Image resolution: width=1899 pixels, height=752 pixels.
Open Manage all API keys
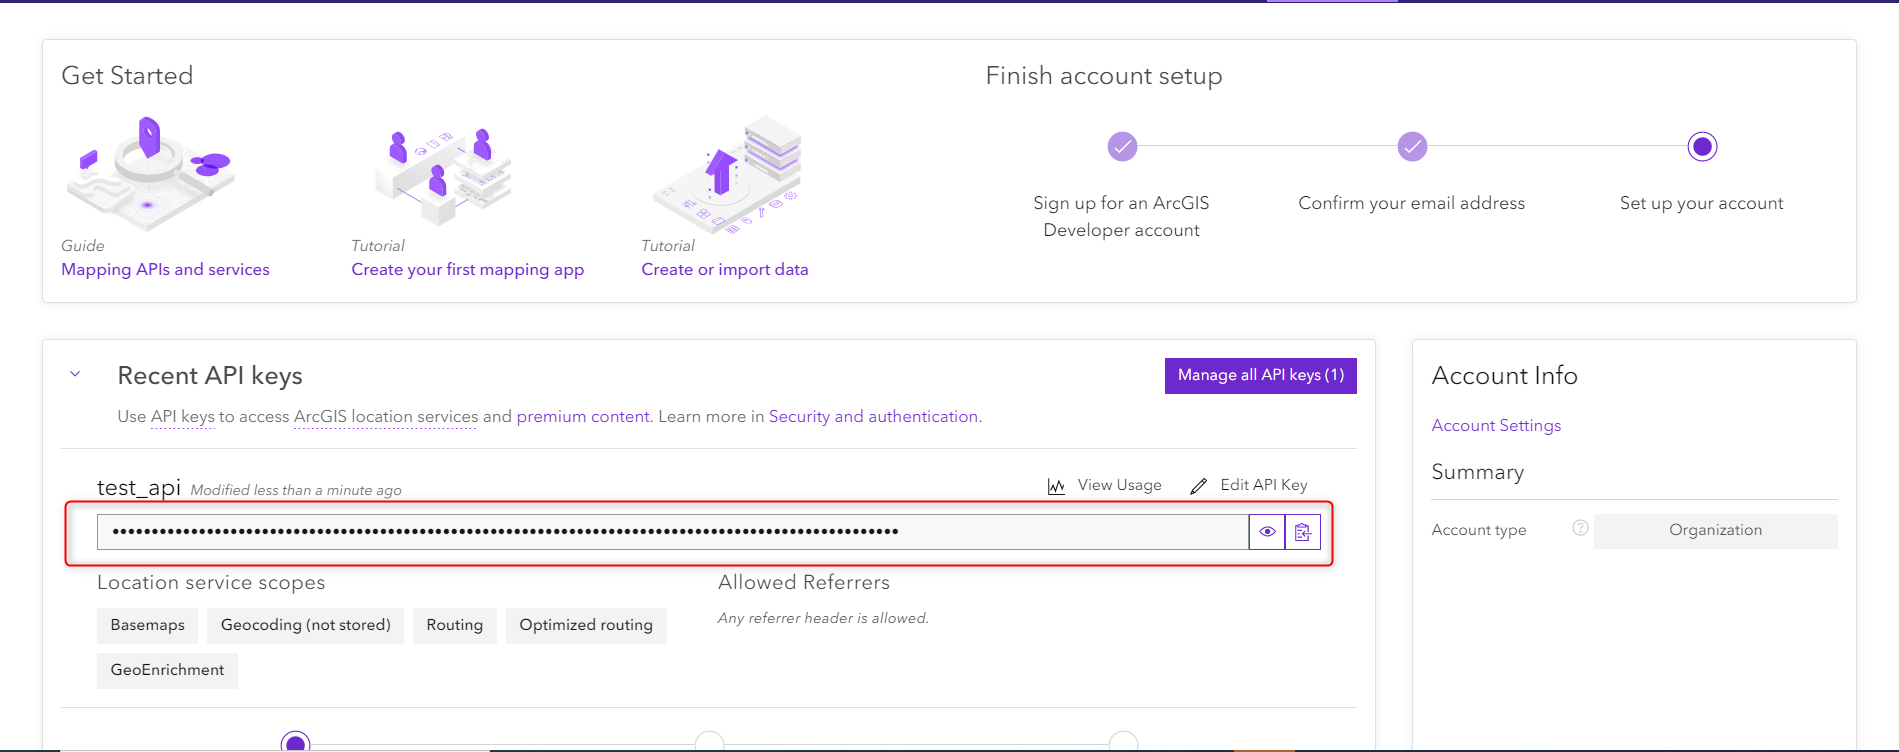pos(1260,375)
